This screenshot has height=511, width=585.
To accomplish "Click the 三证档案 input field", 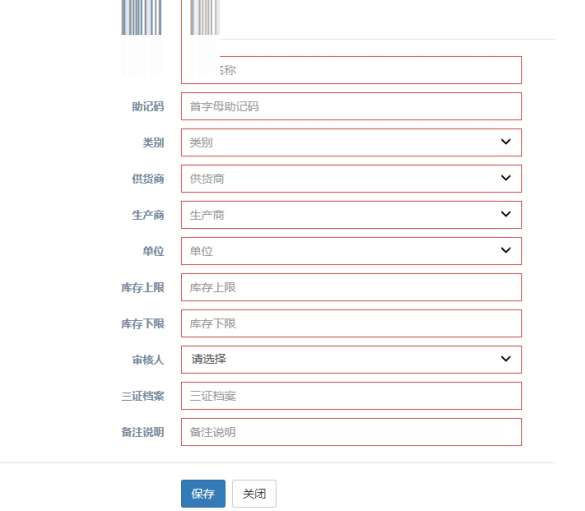I will pos(351,396).
